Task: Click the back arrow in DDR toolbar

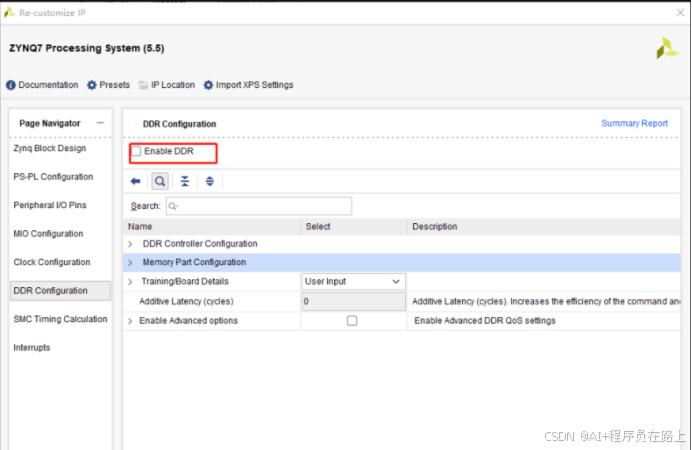Action: click(135, 181)
